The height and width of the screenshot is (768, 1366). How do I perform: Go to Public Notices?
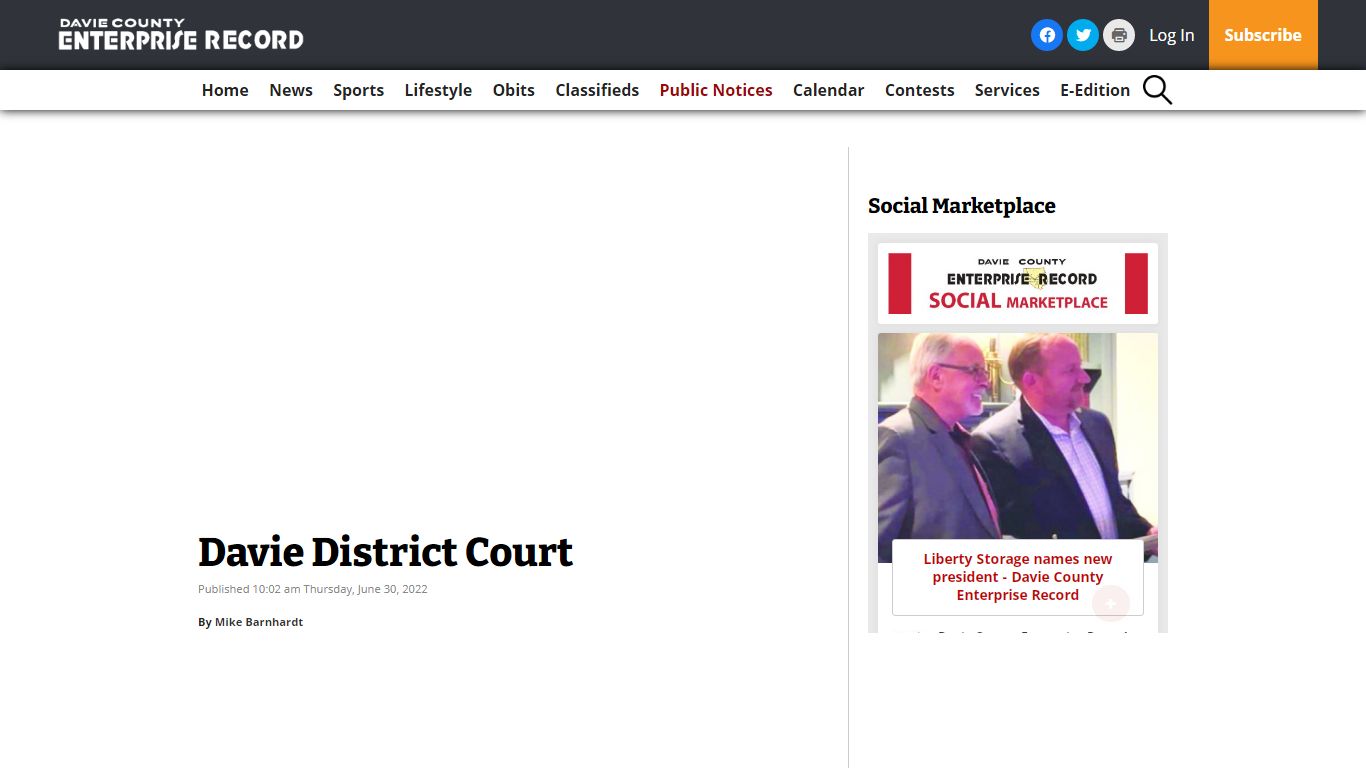coord(716,90)
